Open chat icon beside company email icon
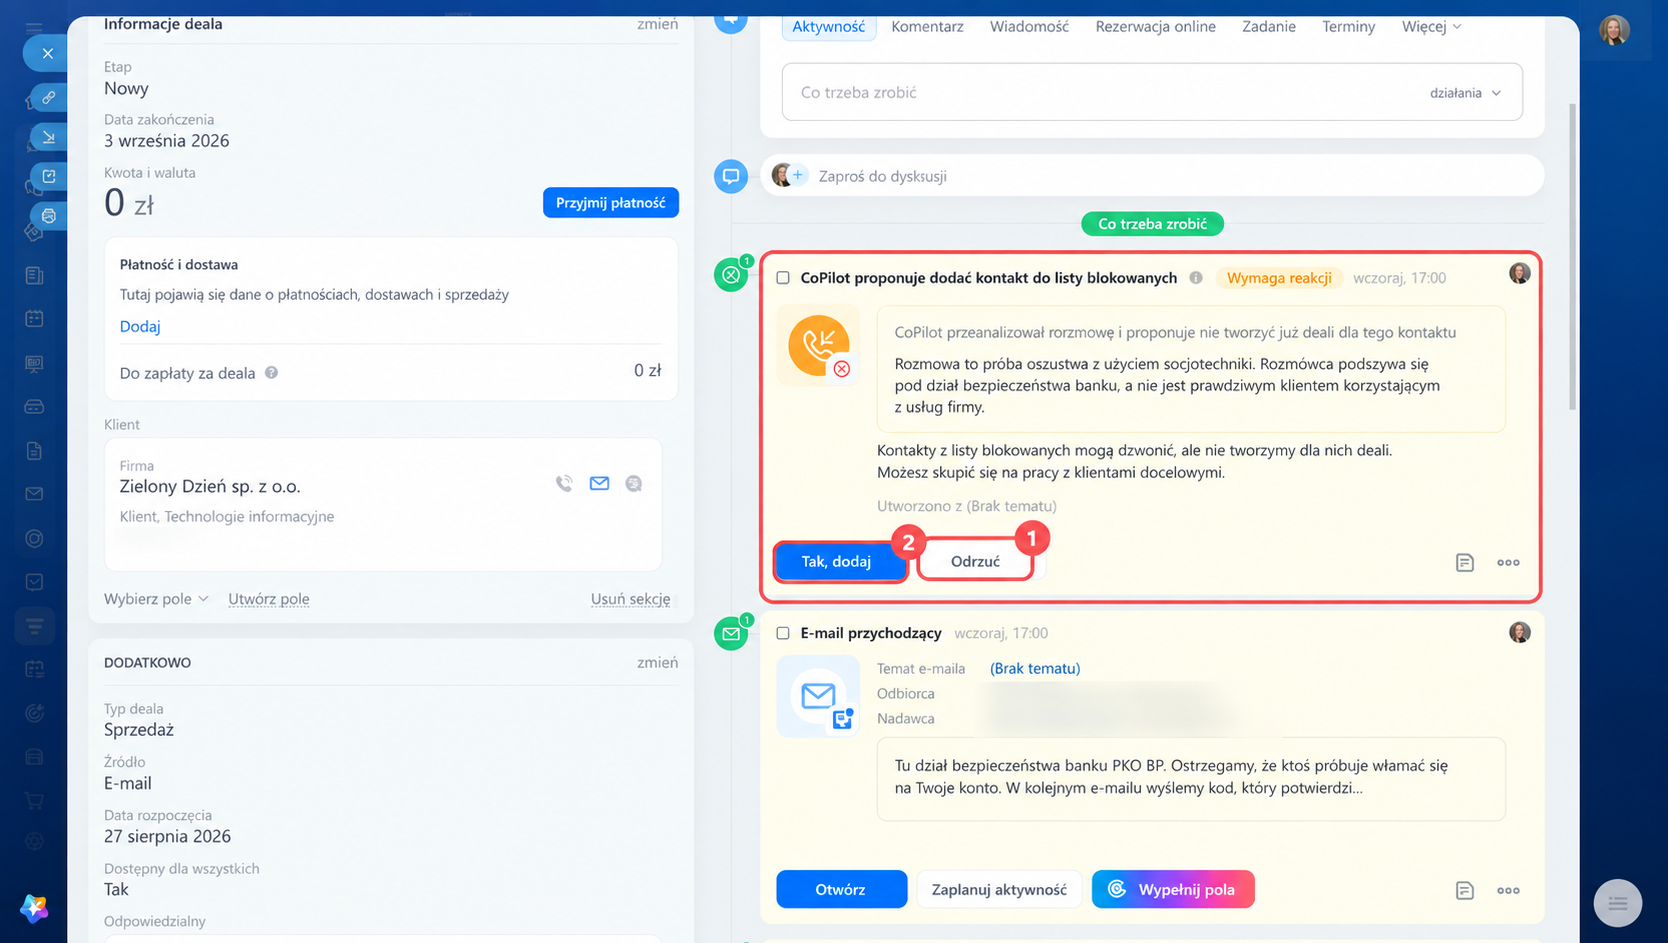Screen dimensions: 1668x943 [x=633, y=484]
